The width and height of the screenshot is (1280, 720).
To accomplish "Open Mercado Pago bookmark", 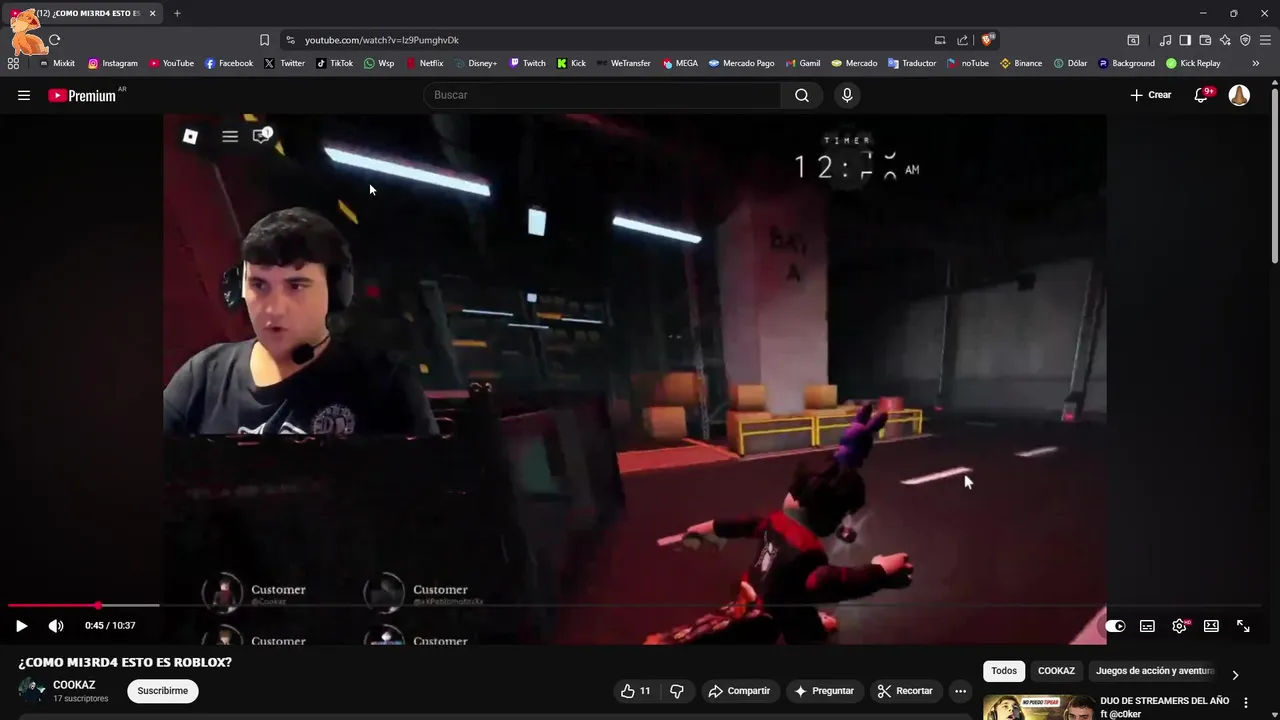I will click(741, 63).
